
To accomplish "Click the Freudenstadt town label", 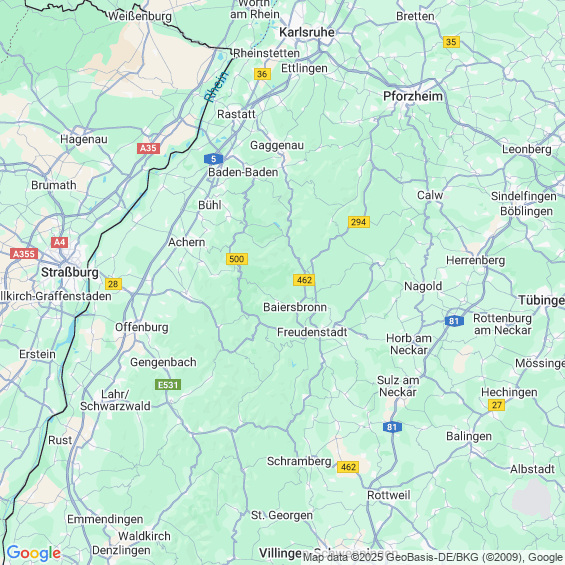I will point(312,332).
